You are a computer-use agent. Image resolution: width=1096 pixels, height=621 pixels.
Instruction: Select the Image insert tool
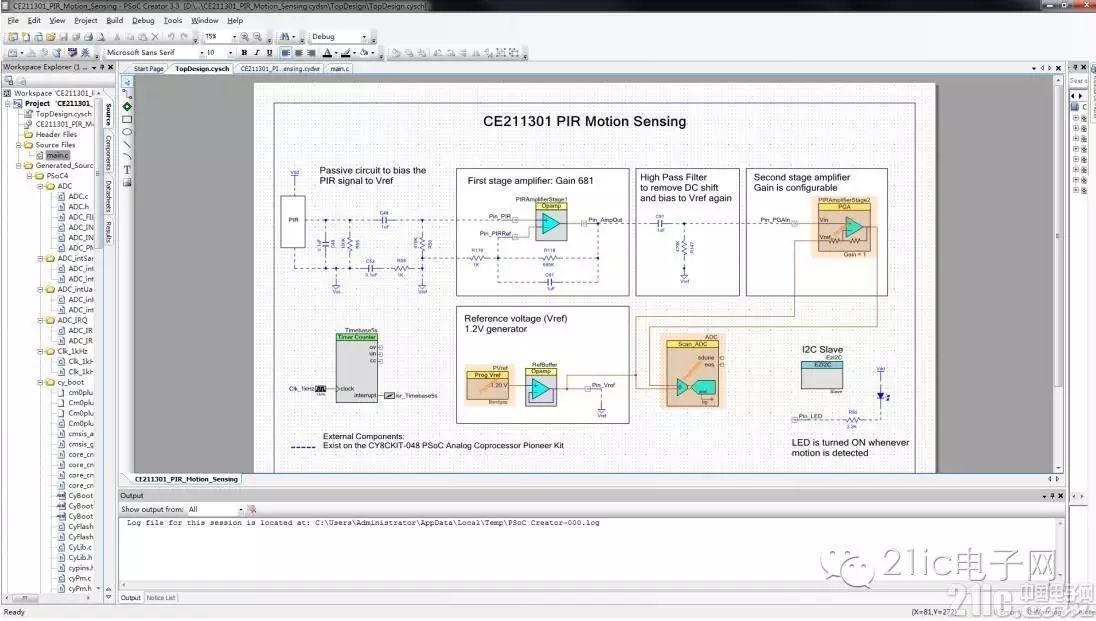[x=127, y=183]
